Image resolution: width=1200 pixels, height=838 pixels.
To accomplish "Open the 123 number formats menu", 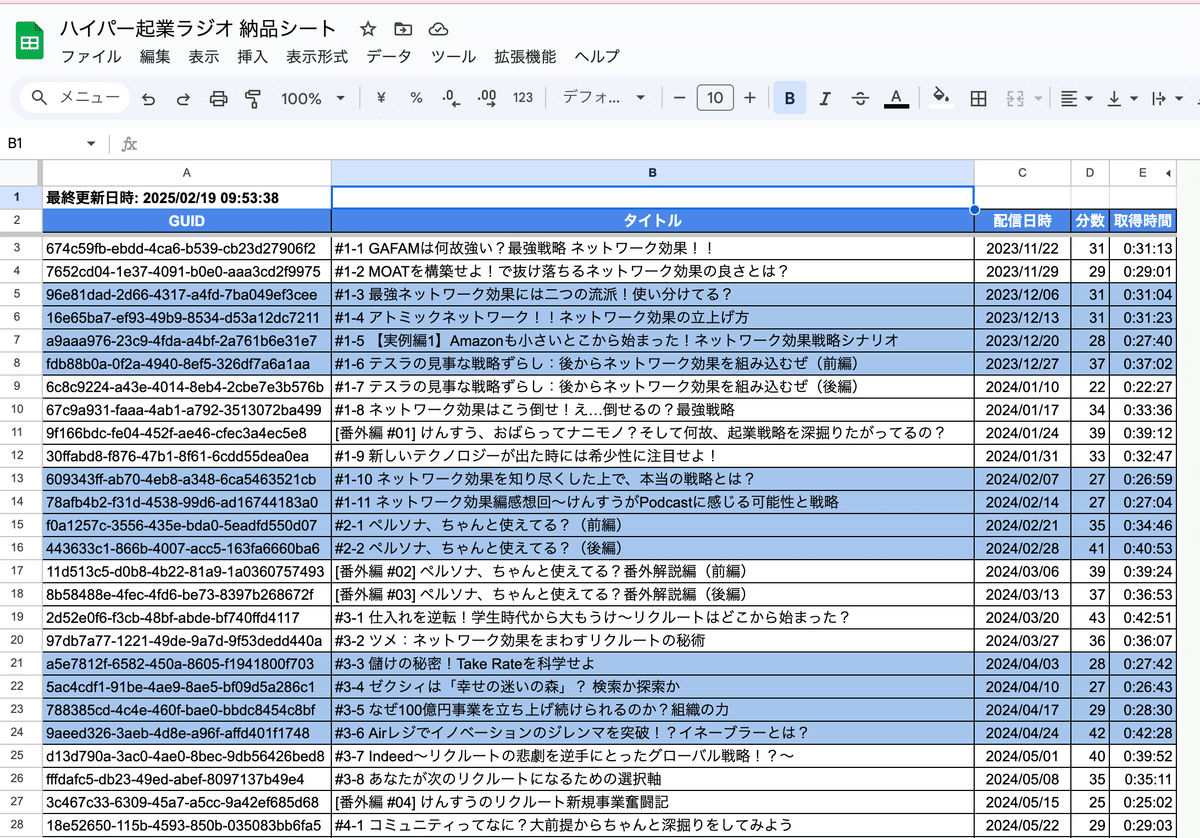I will pyautogui.click(x=523, y=98).
